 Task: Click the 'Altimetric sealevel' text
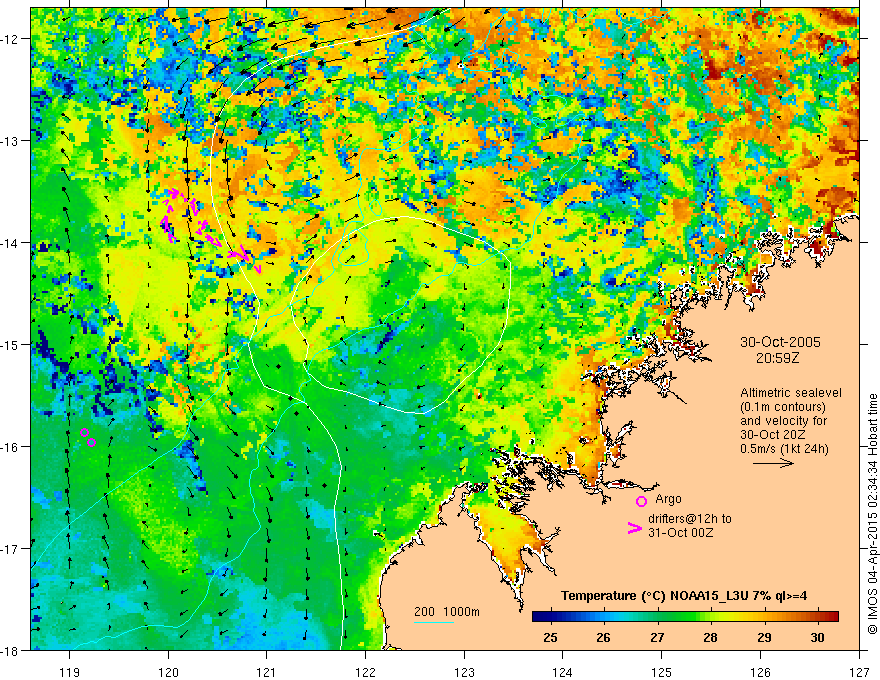pos(791,393)
